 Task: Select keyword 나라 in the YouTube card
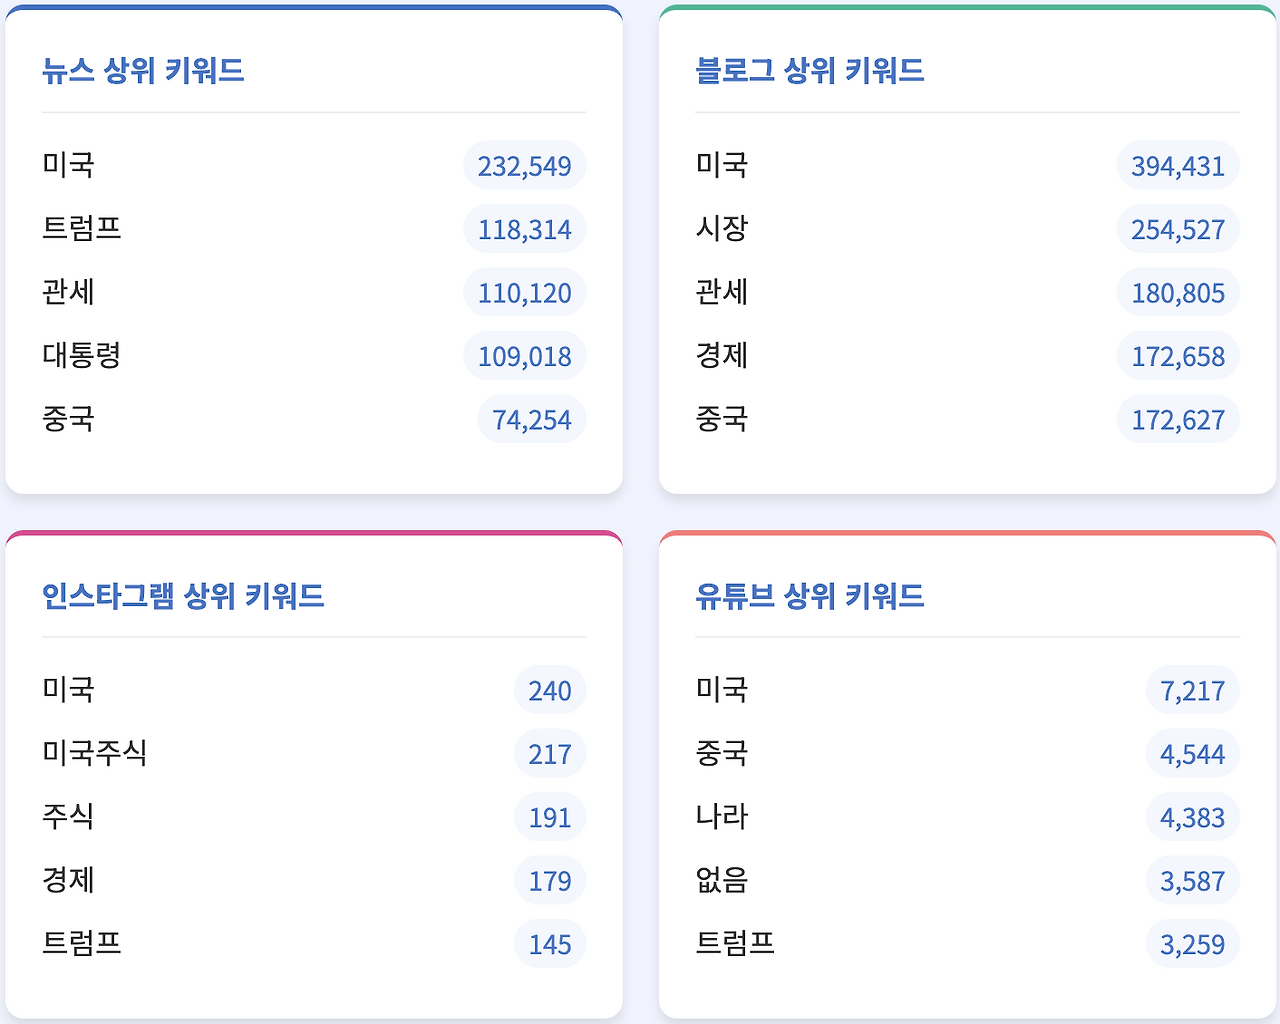[x=722, y=816]
